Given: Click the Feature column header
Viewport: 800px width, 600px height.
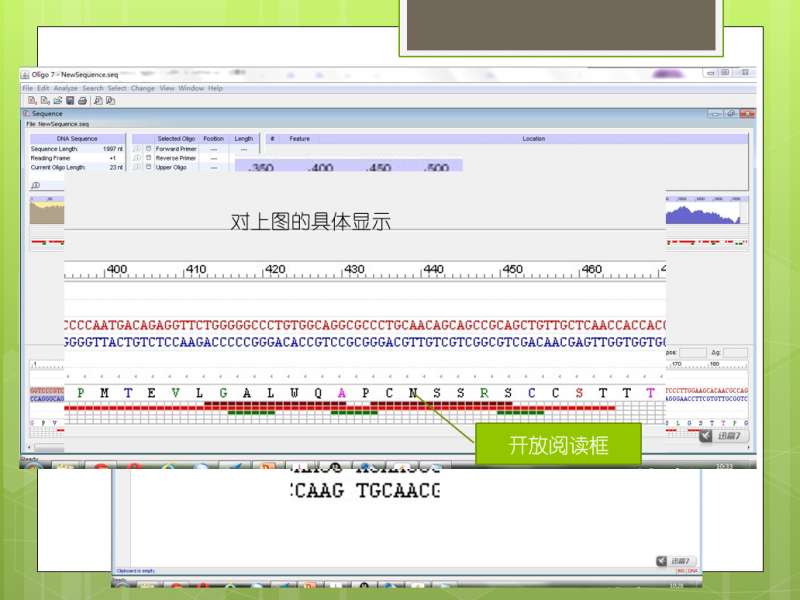Looking at the screenshot, I should pos(299,139).
